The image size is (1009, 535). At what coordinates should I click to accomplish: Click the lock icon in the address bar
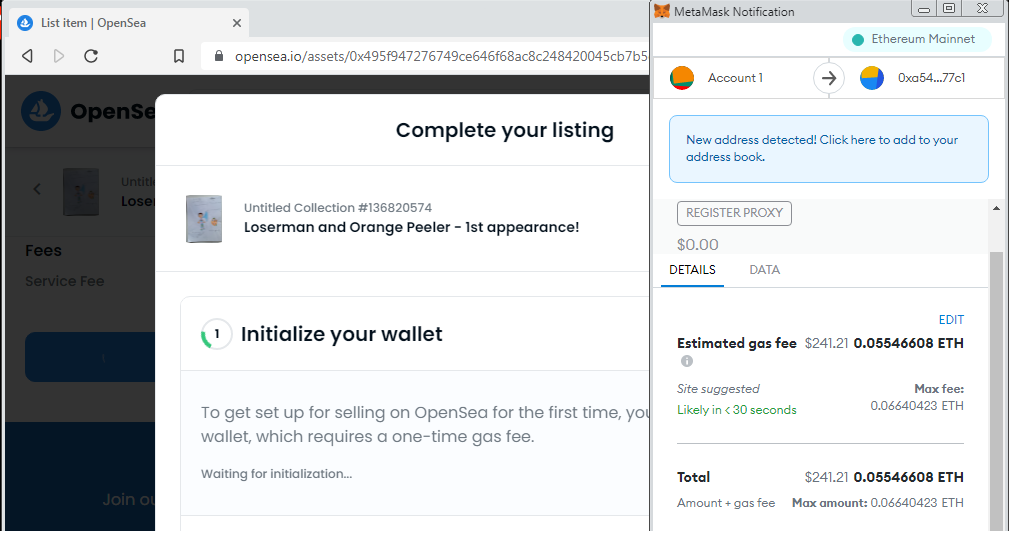[x=219, y=56]
